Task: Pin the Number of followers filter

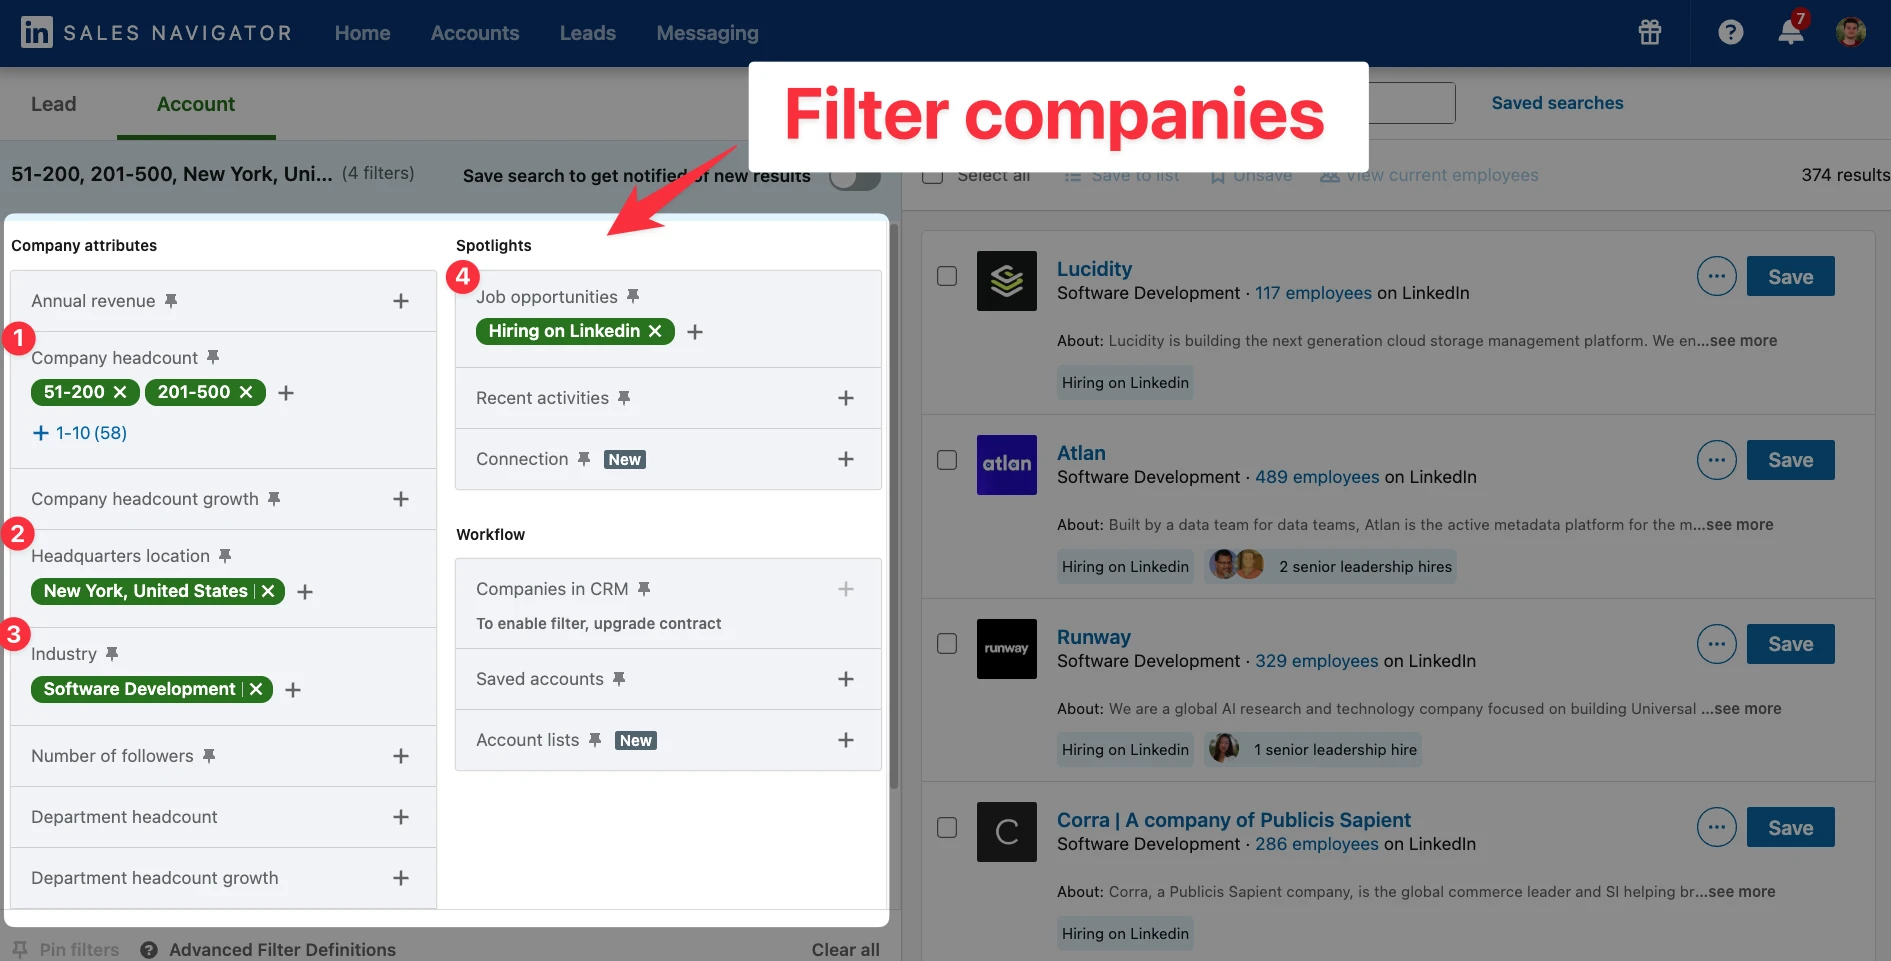Action: click(209, 756)
